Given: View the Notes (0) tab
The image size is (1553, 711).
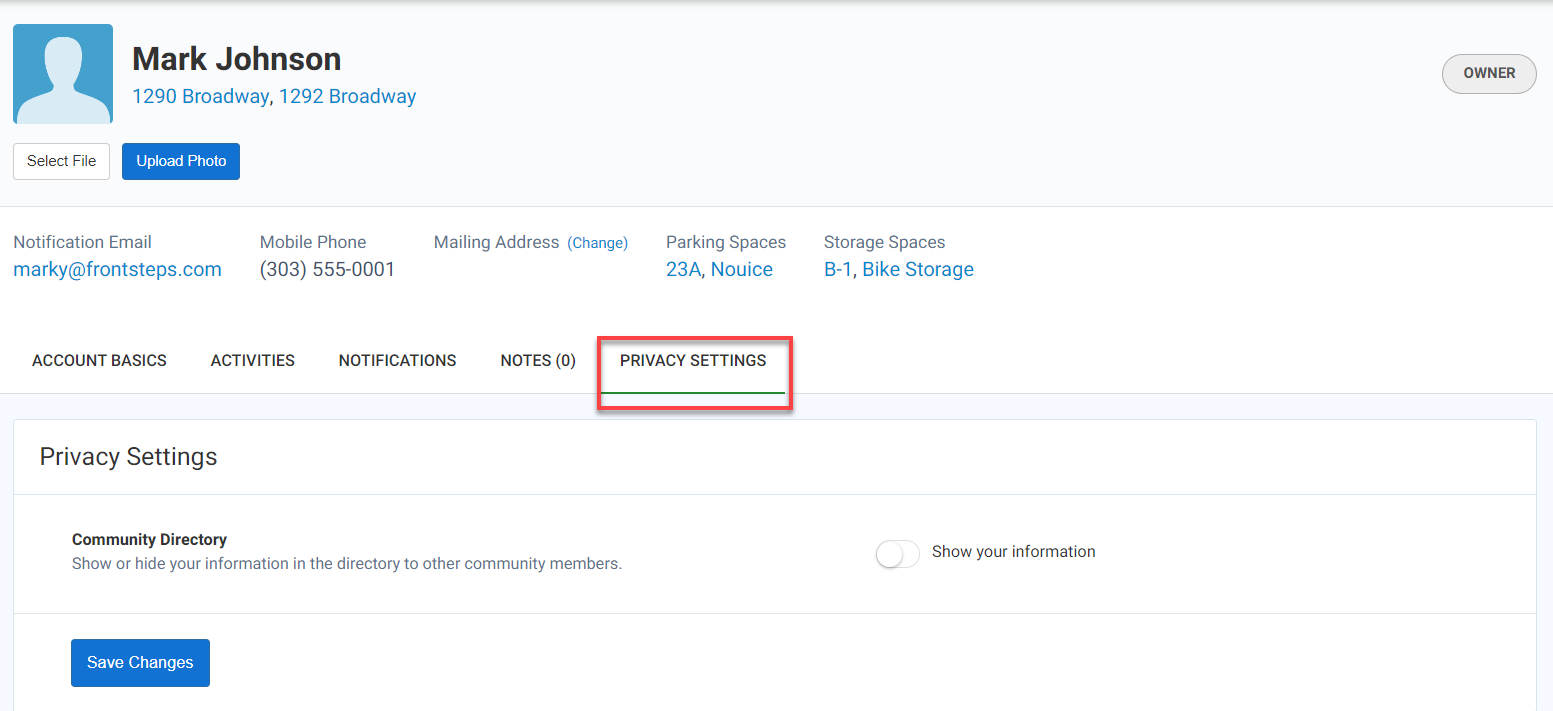Looking at the screenshot, I should pyautogui.click(x=537, y=360).
